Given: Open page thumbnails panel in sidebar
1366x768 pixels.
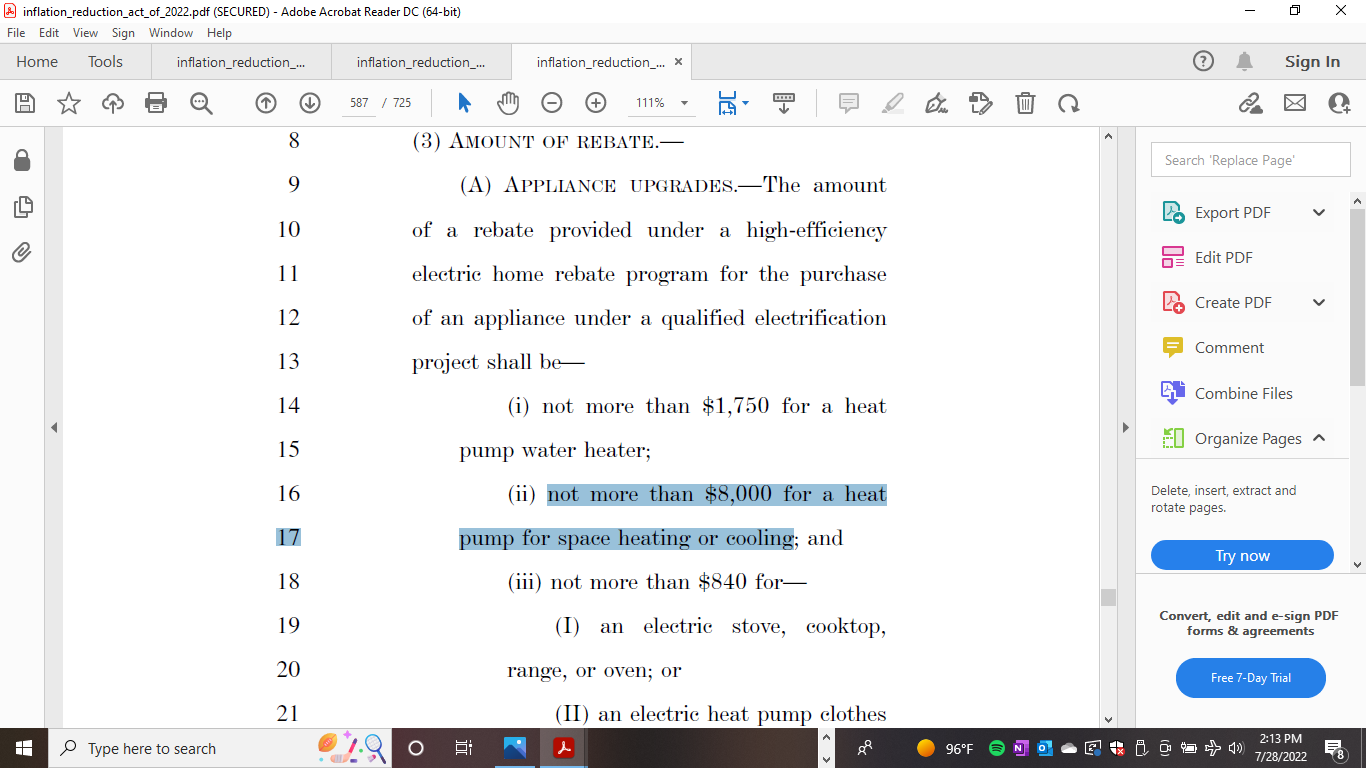Looking at the screenshot, I should tap(22, 207).
